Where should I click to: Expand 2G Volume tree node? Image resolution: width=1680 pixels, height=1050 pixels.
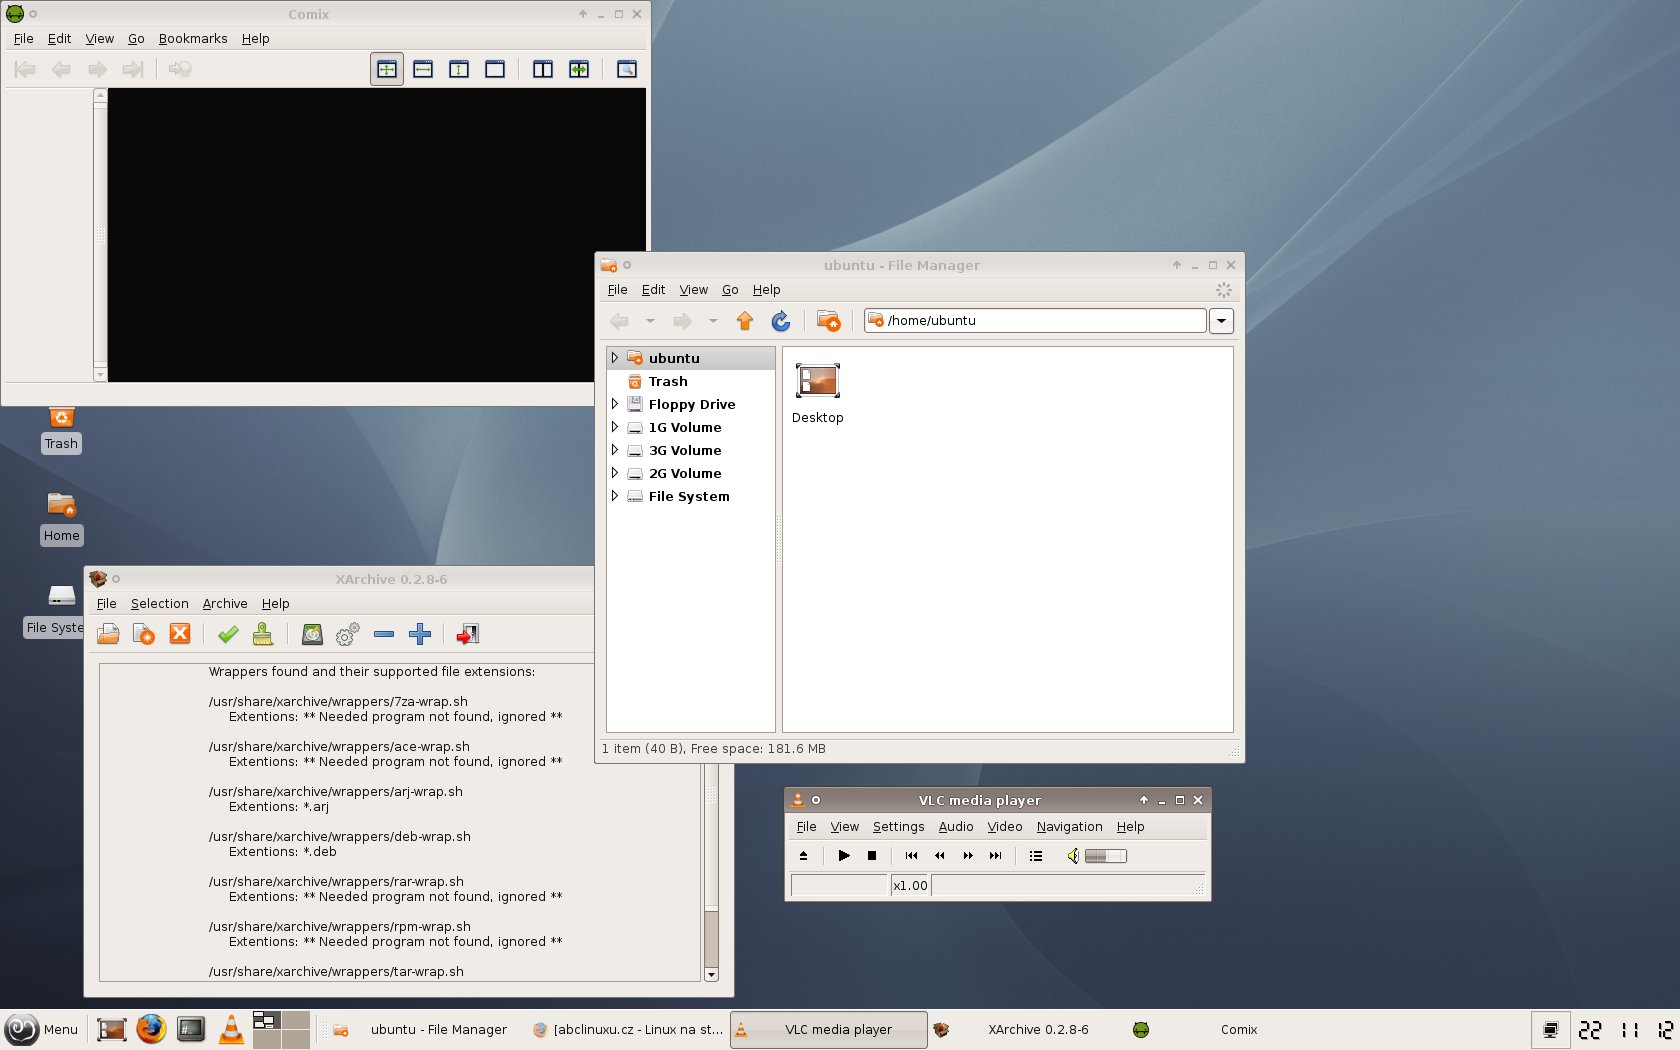pos(615,473)
